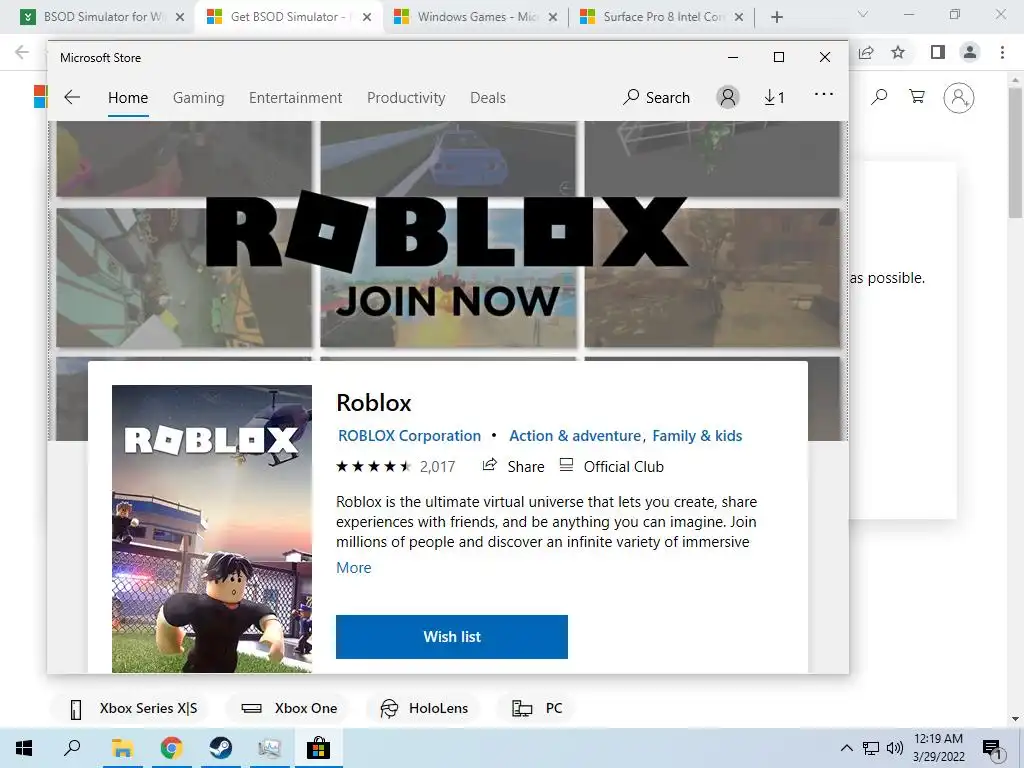Open the three-dot See more menu
This screenshot has height=768, width=1024.
coord(824,95)
